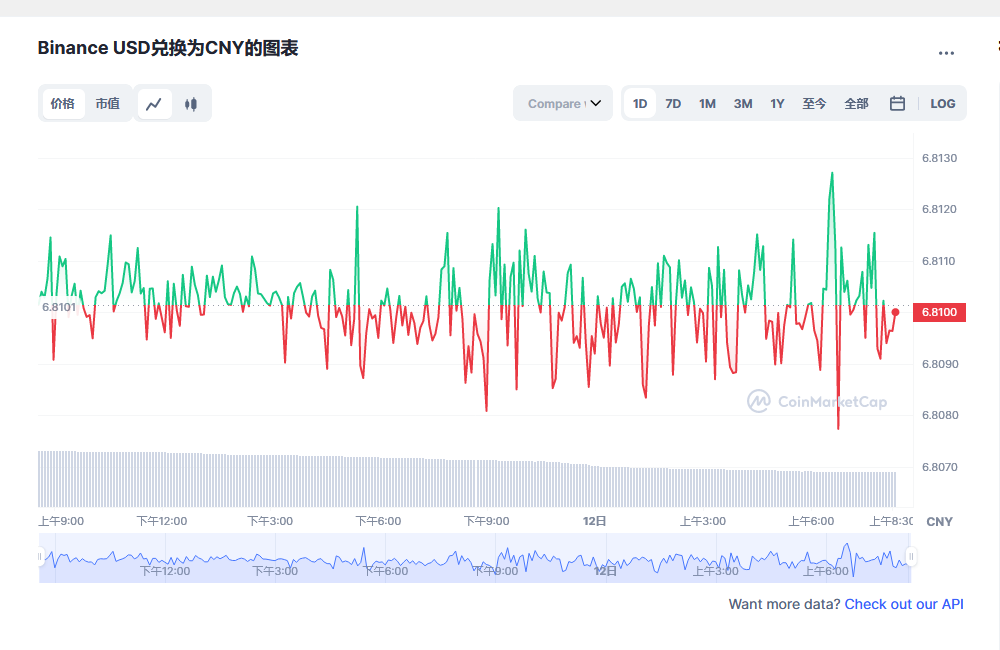The height and width of the screenshot is (650, 1000).
Task: Select the 至今 year-to-date range
Action: [x=814, y=103]
